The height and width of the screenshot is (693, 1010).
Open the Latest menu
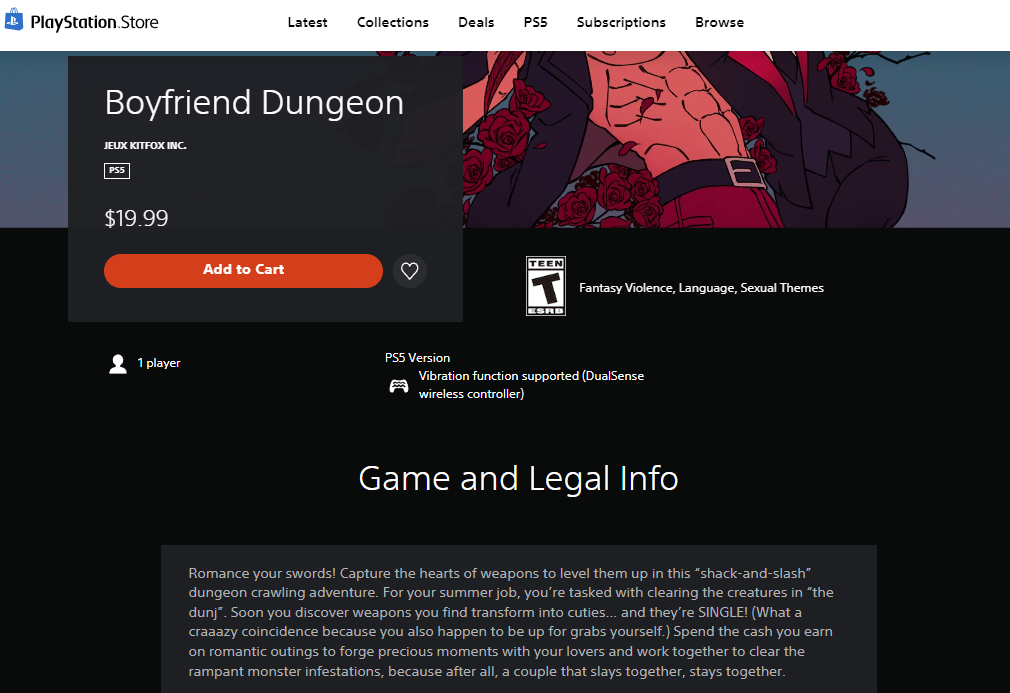tap(307, 23)
